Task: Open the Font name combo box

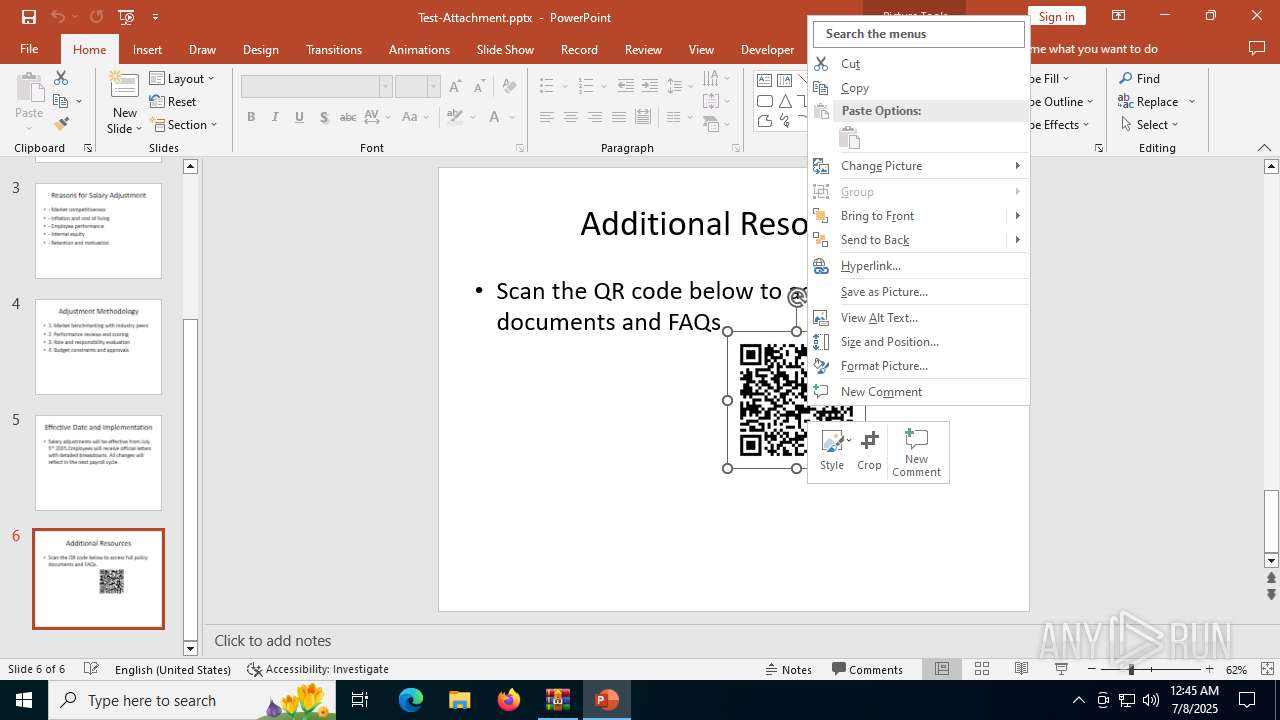Action: click(316, 86)
